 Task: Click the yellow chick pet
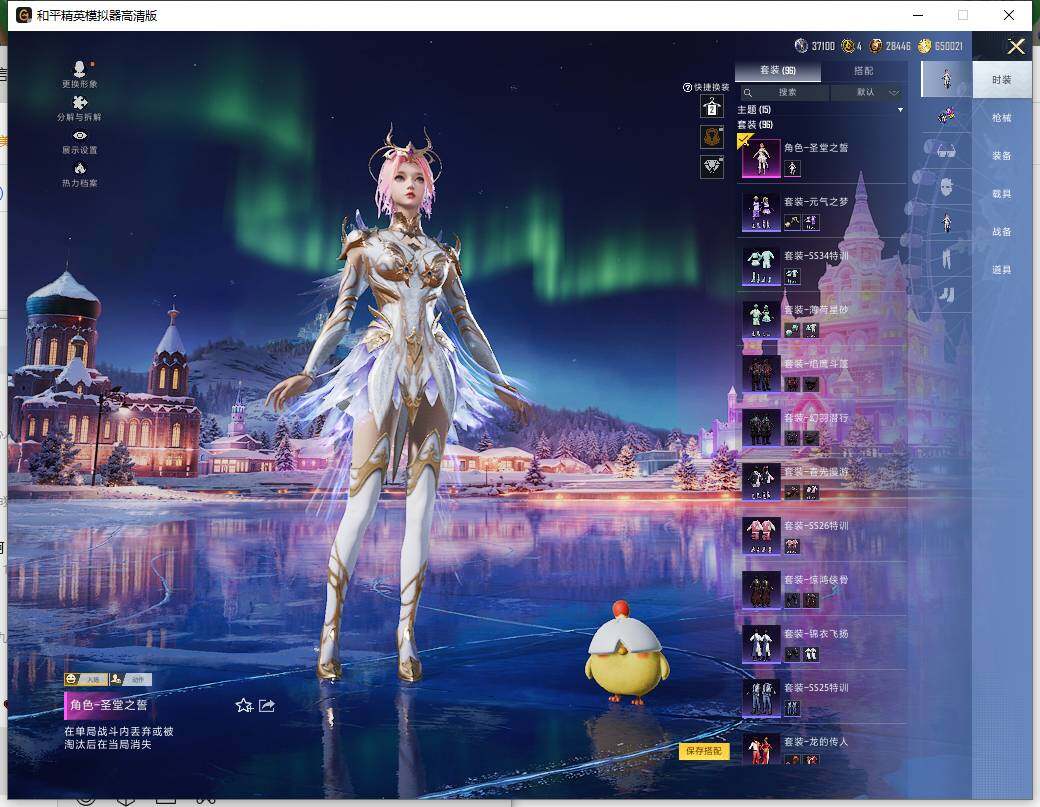click(x=625, y=654)
